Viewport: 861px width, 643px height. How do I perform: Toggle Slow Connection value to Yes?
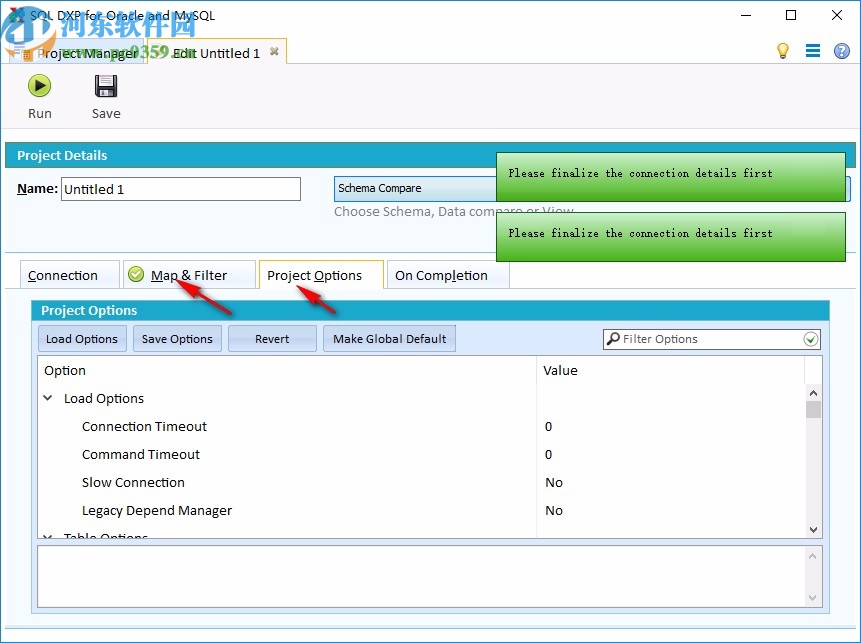553,482
